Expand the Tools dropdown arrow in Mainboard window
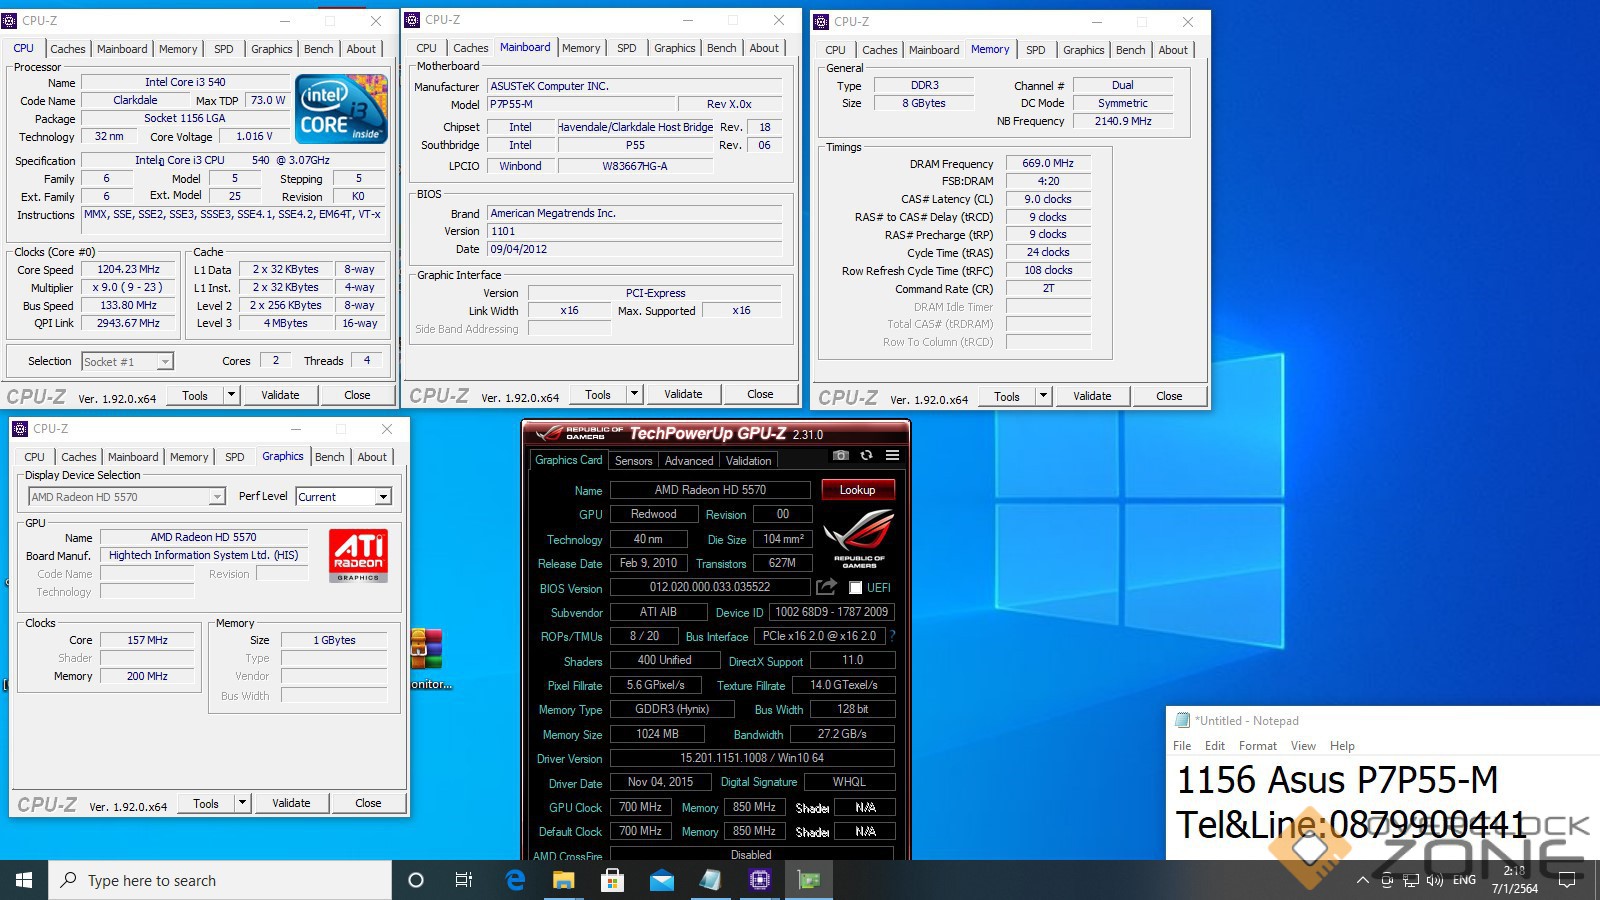The image size is (1600, 900). (x=634, y=394)
